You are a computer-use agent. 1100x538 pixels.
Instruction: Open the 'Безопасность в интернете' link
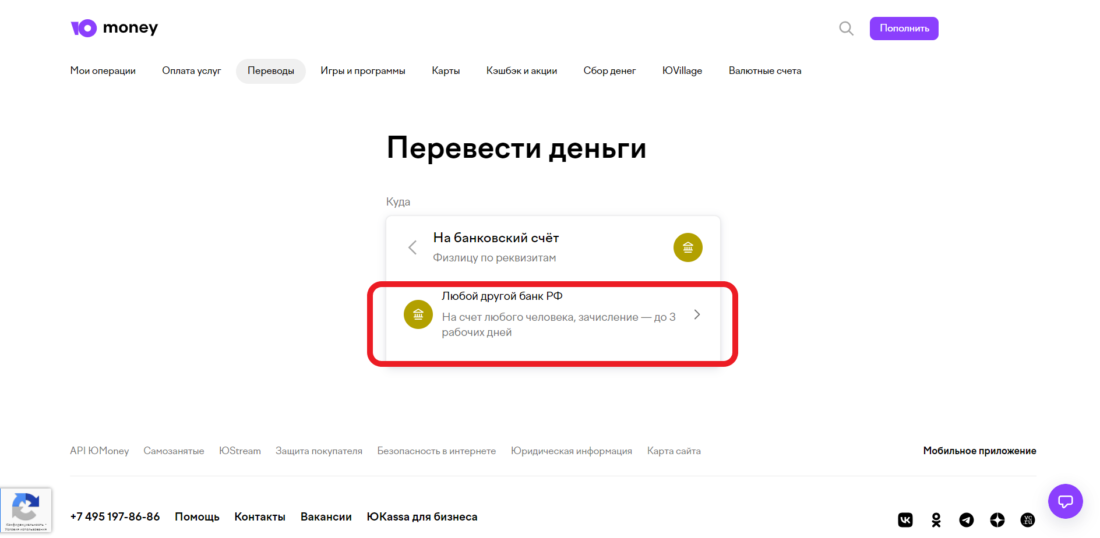tap(436, 451)
